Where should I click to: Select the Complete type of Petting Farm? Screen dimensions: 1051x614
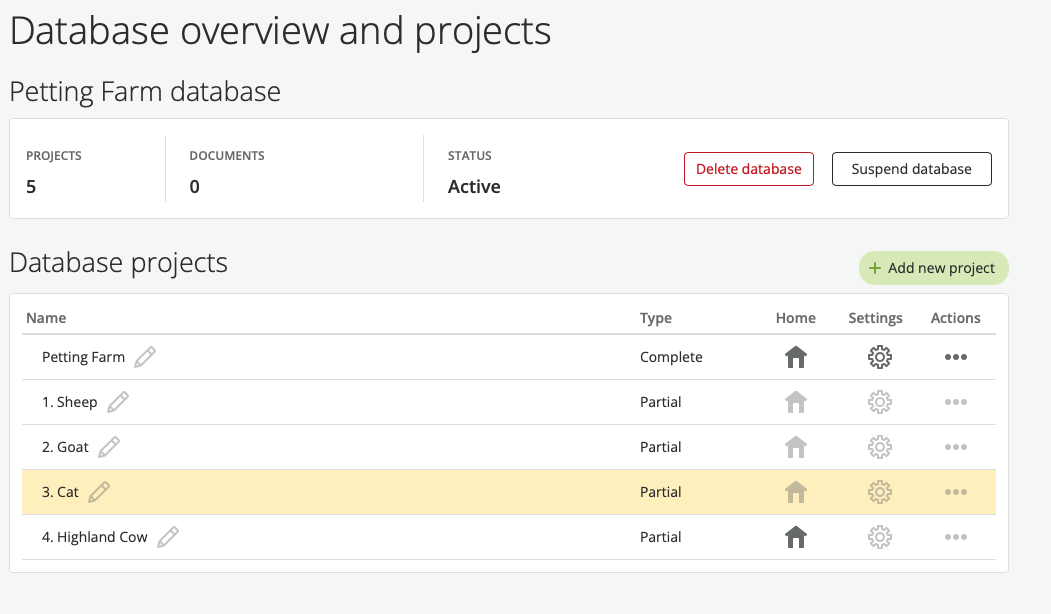671,357
